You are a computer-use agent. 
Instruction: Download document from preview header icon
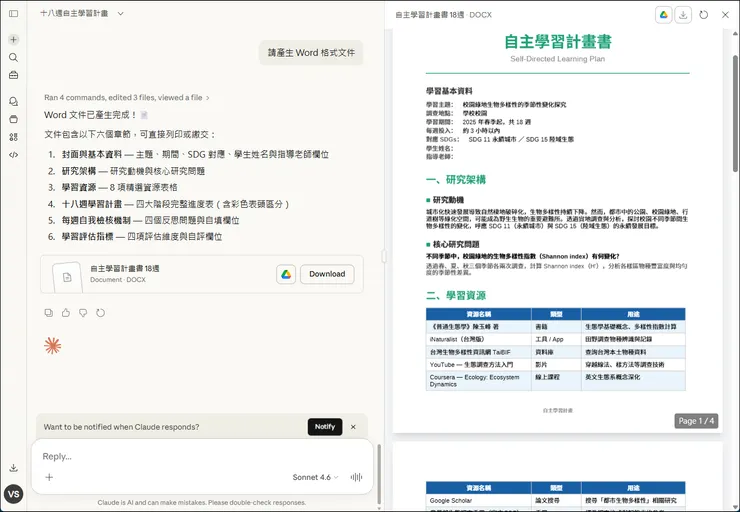pyautogui.click(x=683, y=15)
